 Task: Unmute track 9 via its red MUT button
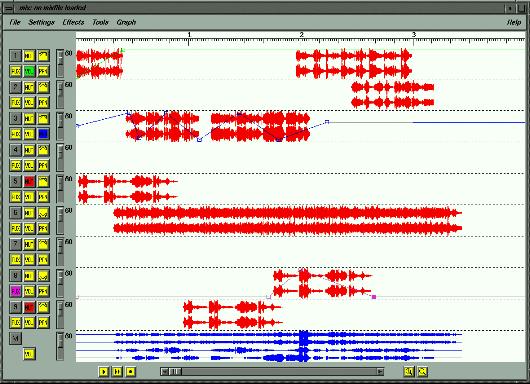[x=29, y=307]
